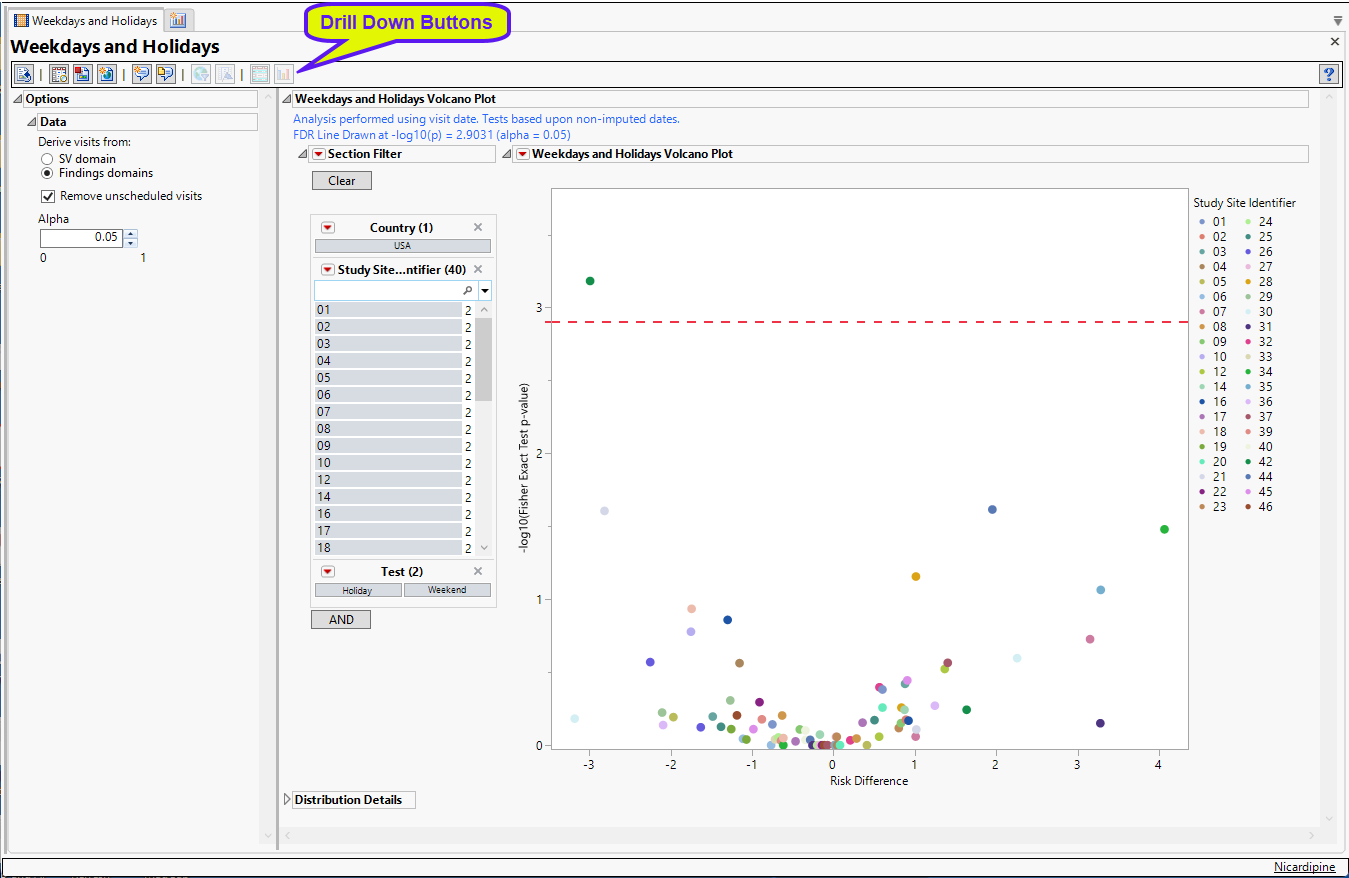The height and width of the screenshot is (878, 1349).
Task: Select the Findings domains radio button
Action: [x=47, y=173]
